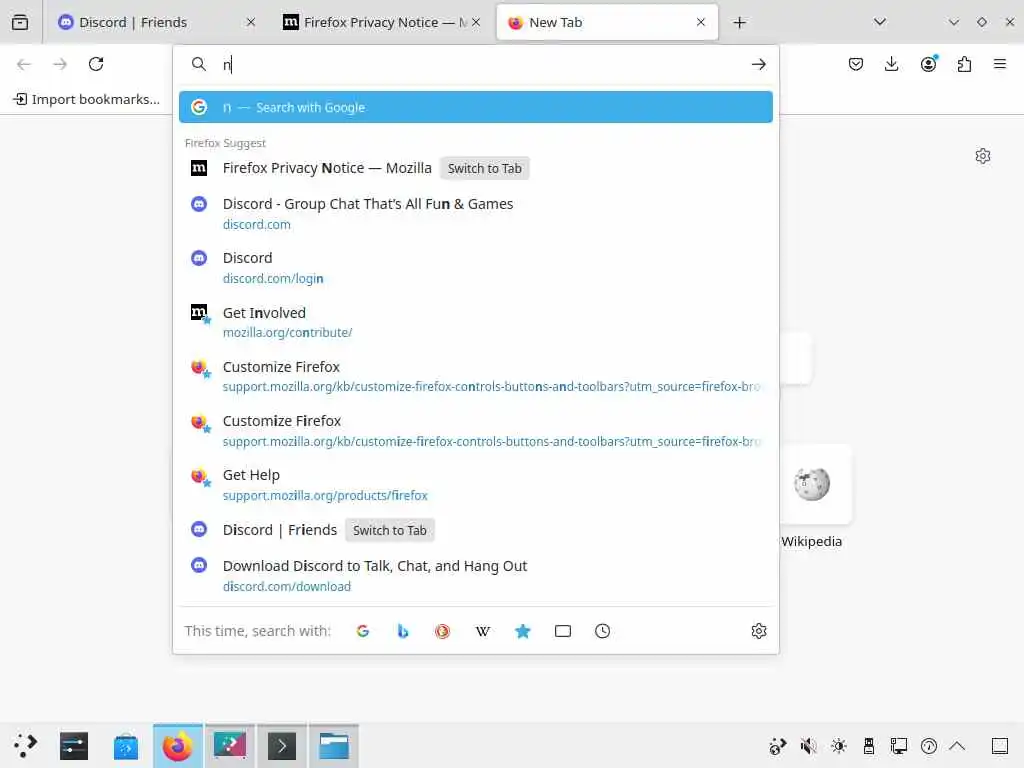The width and height of the screenshot is (1024, 768).
Task: Go forward to the next page
Action: 60,64
